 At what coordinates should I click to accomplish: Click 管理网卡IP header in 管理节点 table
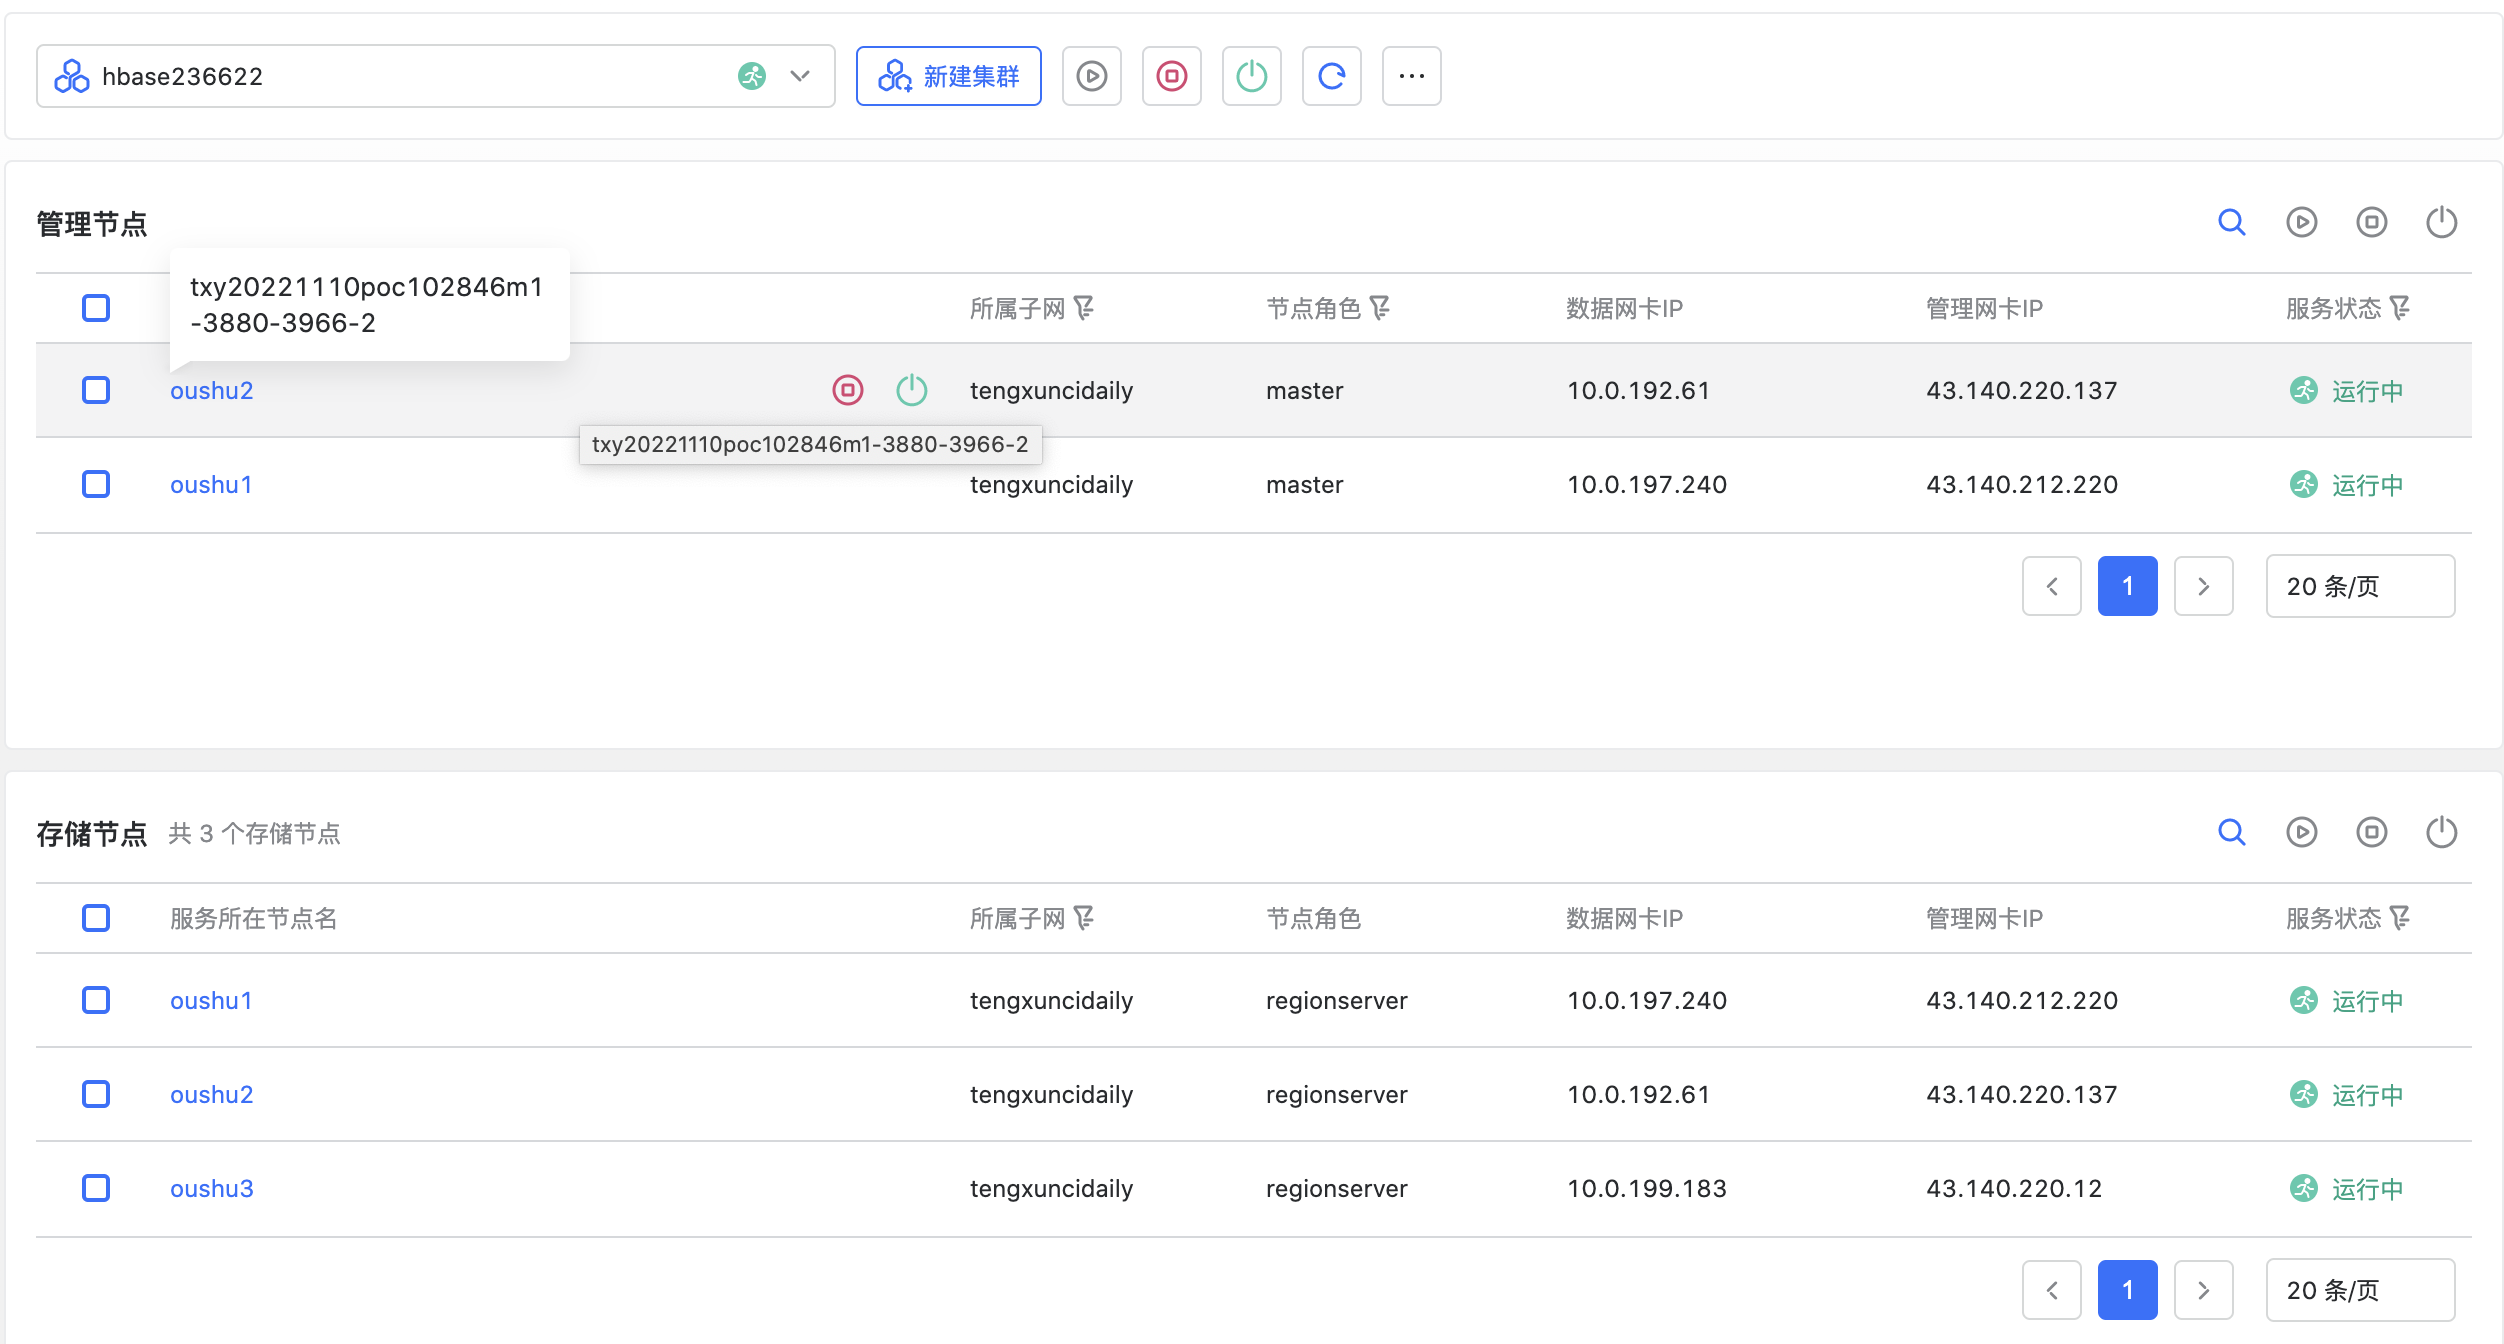(x=1984, y=308)
